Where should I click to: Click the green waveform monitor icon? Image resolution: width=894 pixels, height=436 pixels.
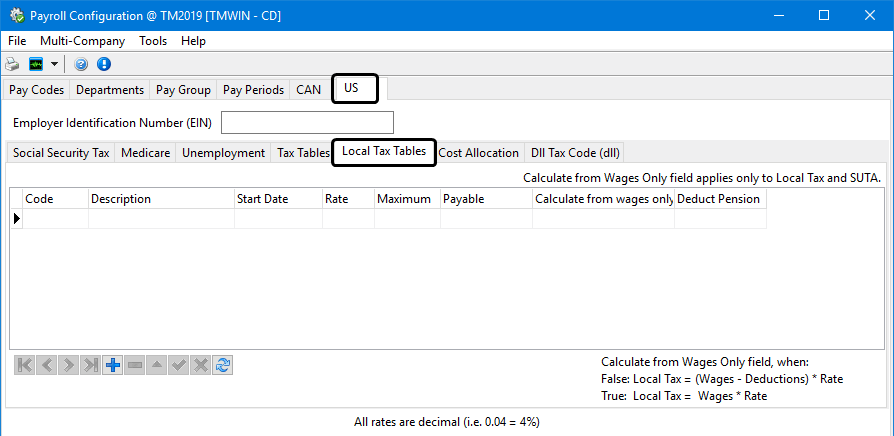click(x=36, y=64)
